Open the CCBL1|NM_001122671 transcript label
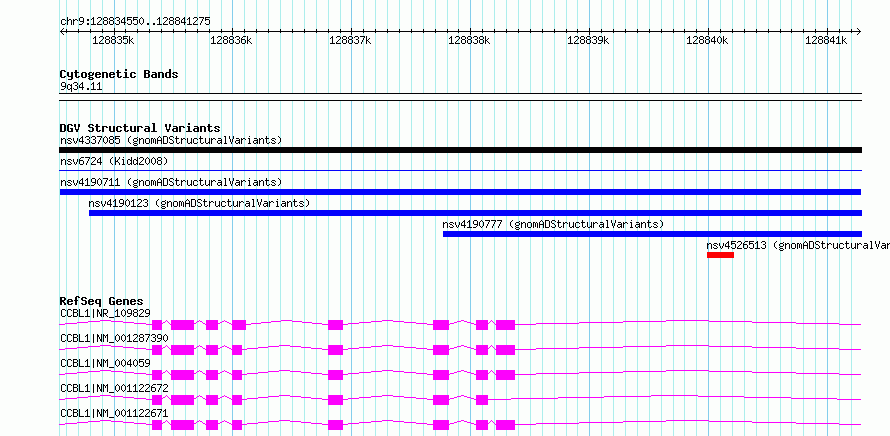Viewport: 890px width, 436px height. click(x=114, y=413)
